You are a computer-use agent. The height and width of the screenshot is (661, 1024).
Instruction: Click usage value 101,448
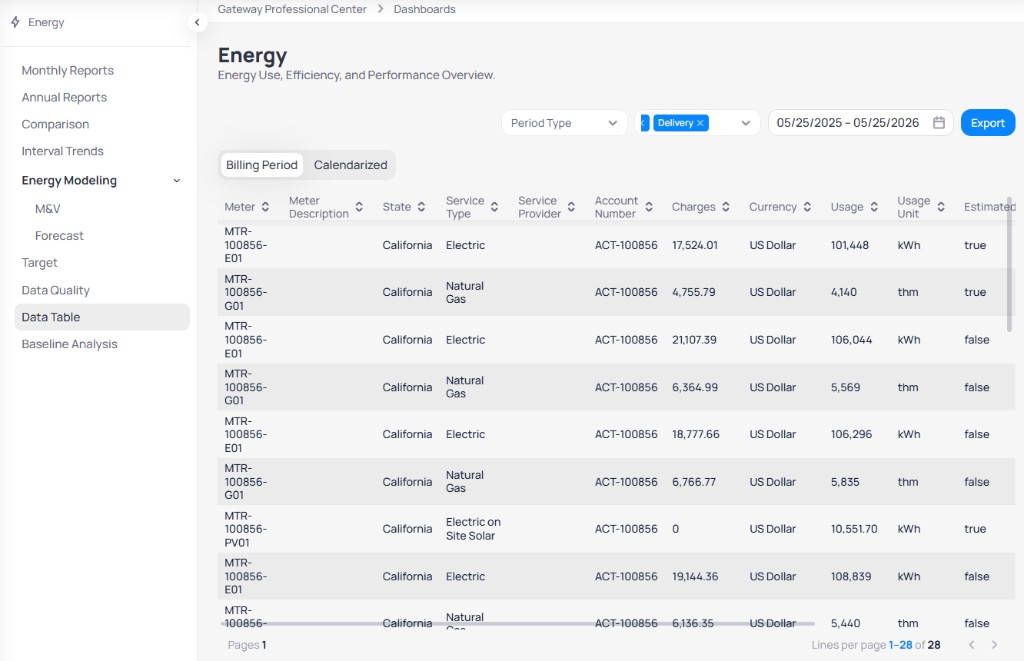850,245
